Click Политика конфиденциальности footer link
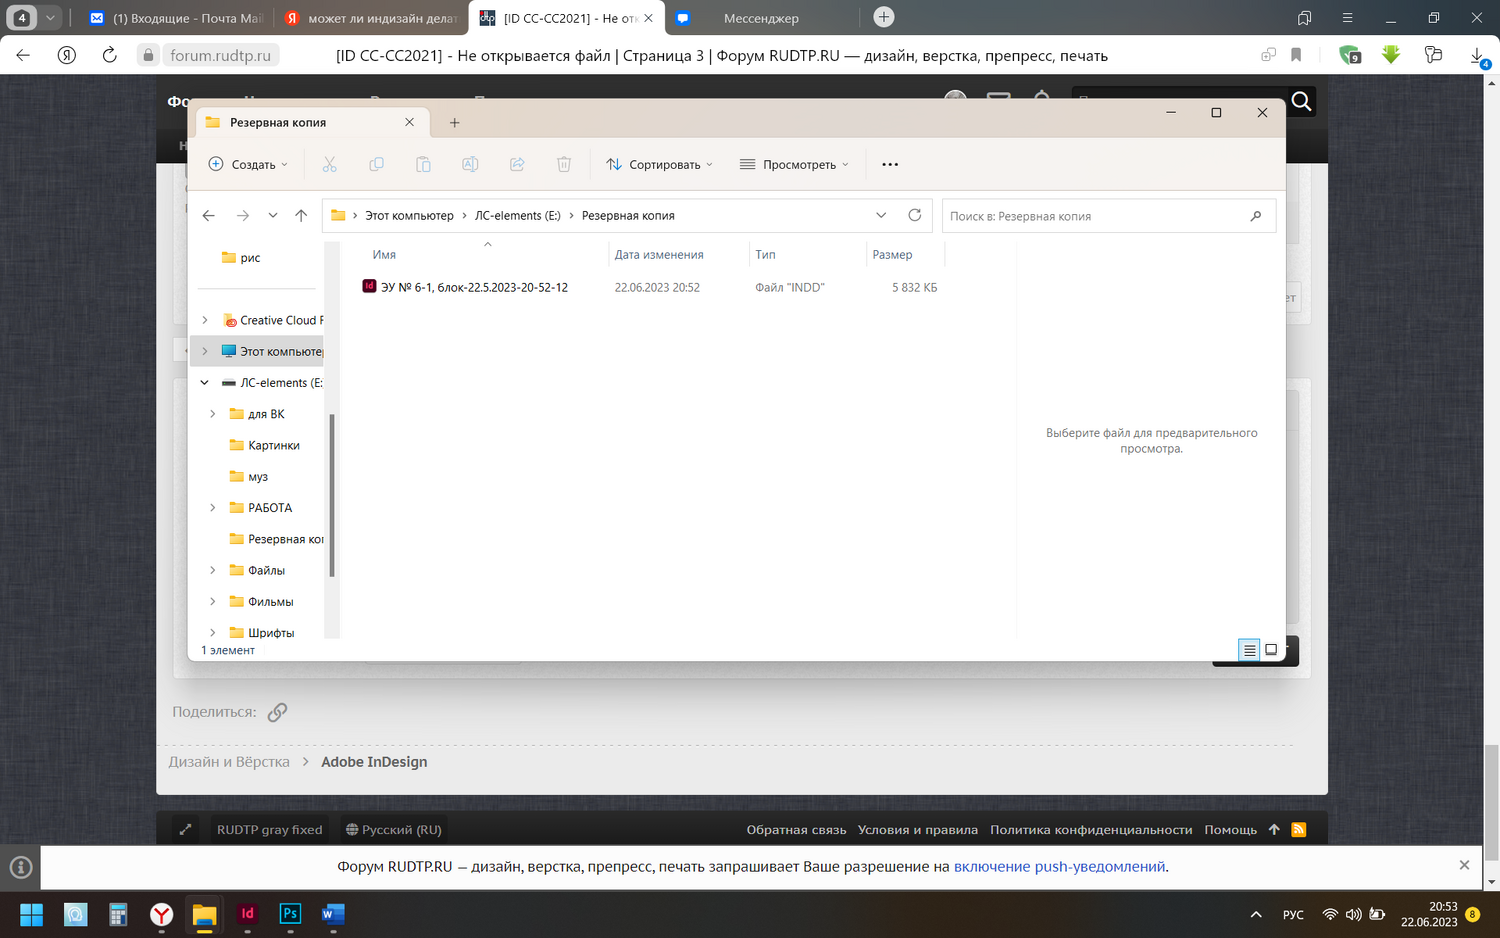 point(1091,830)
